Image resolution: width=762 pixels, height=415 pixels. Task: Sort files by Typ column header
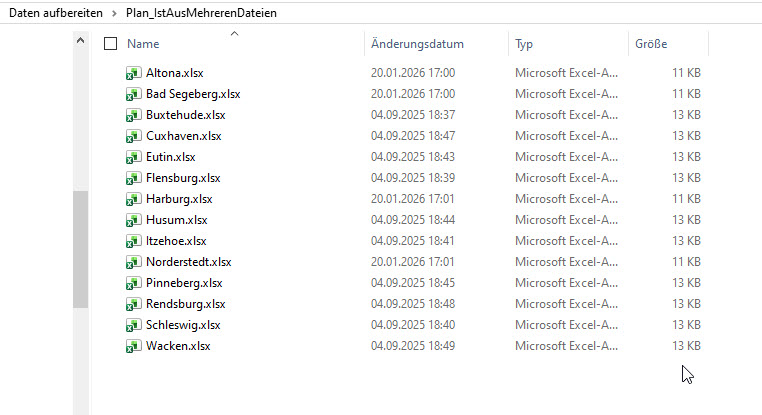click(x=524, y=44)
